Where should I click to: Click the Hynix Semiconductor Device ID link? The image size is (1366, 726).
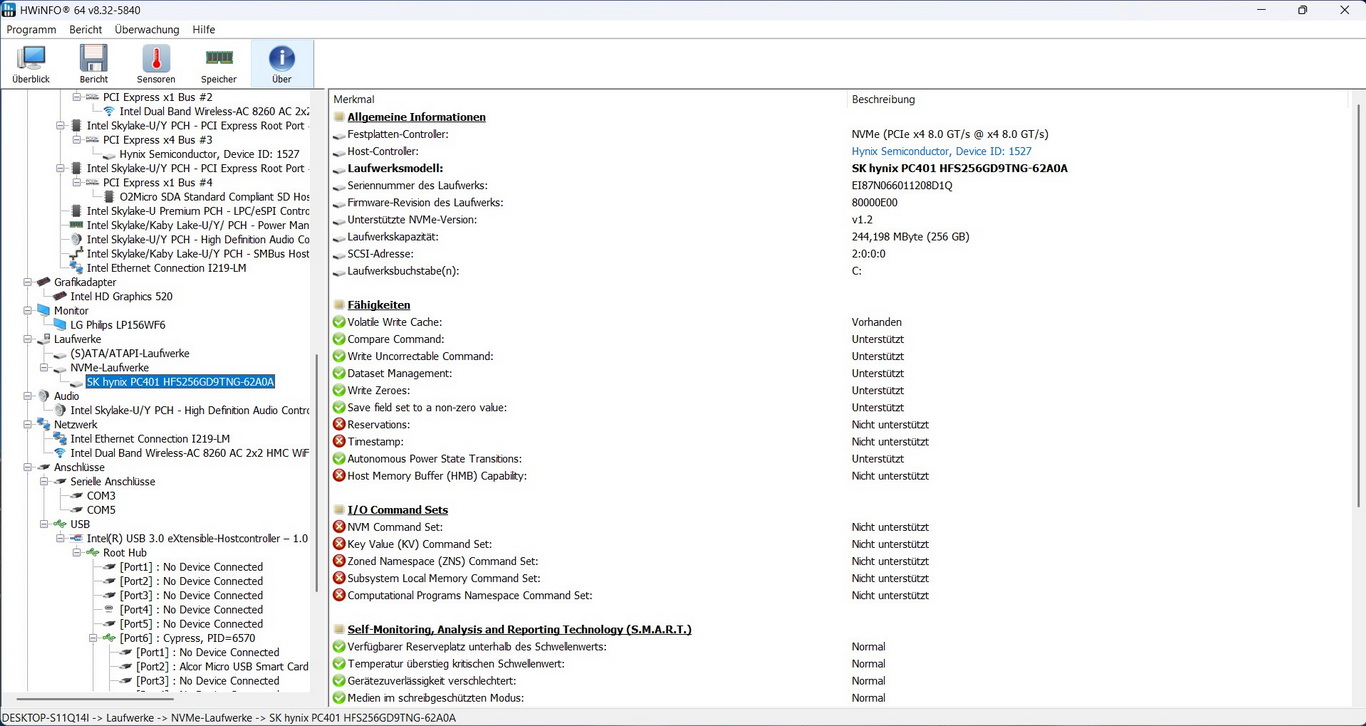coord(941,151)
